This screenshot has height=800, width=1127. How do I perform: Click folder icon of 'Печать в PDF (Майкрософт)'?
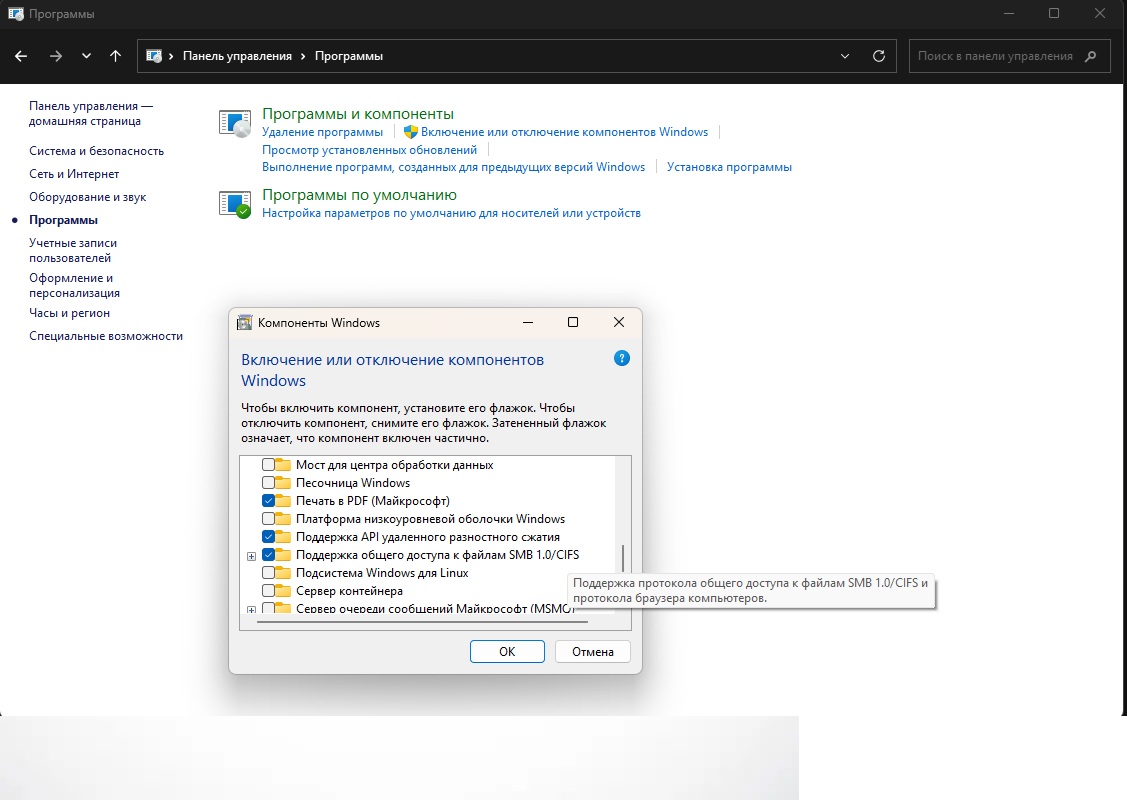tap(283, 501)
